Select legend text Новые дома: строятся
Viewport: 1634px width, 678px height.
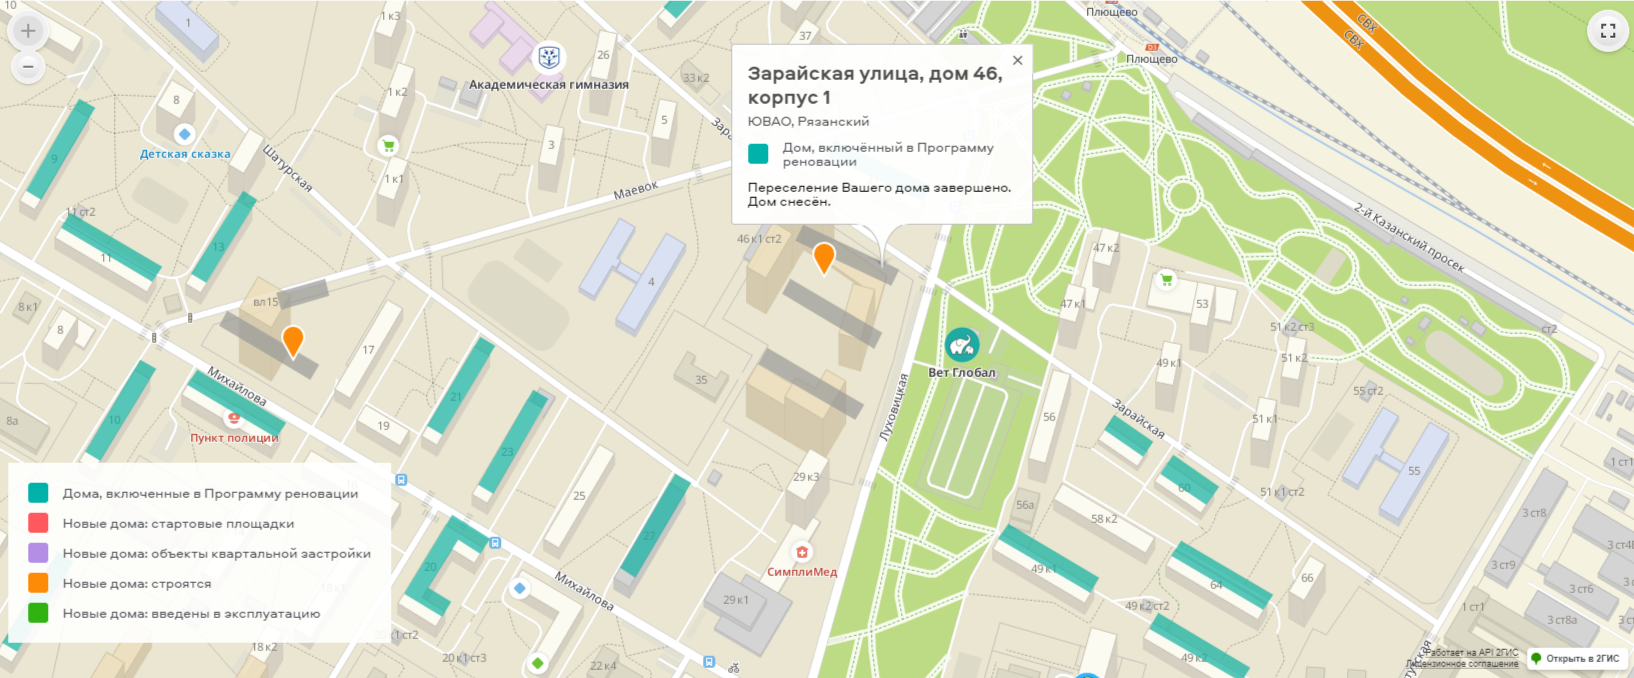click(x=137, y=584)
